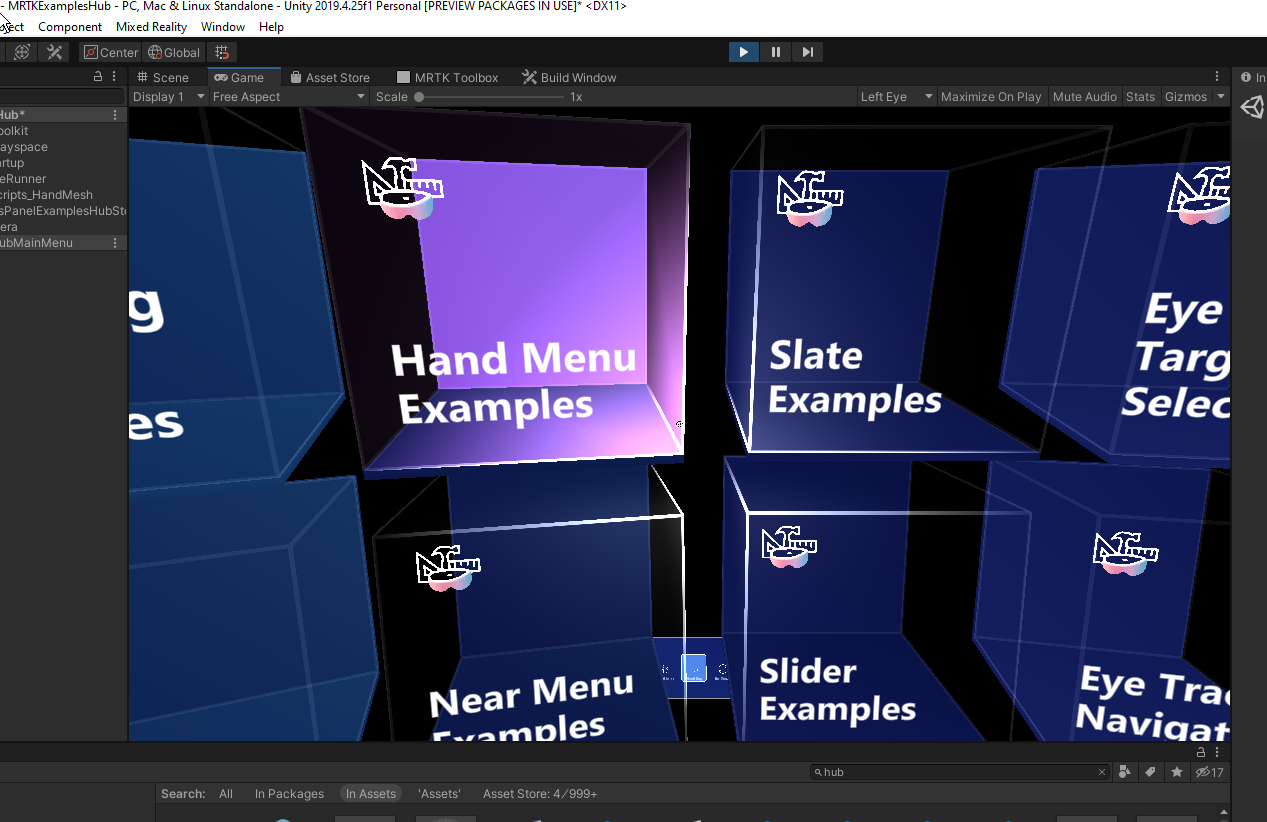Search by label tag icon

[x=1151, y=772]
